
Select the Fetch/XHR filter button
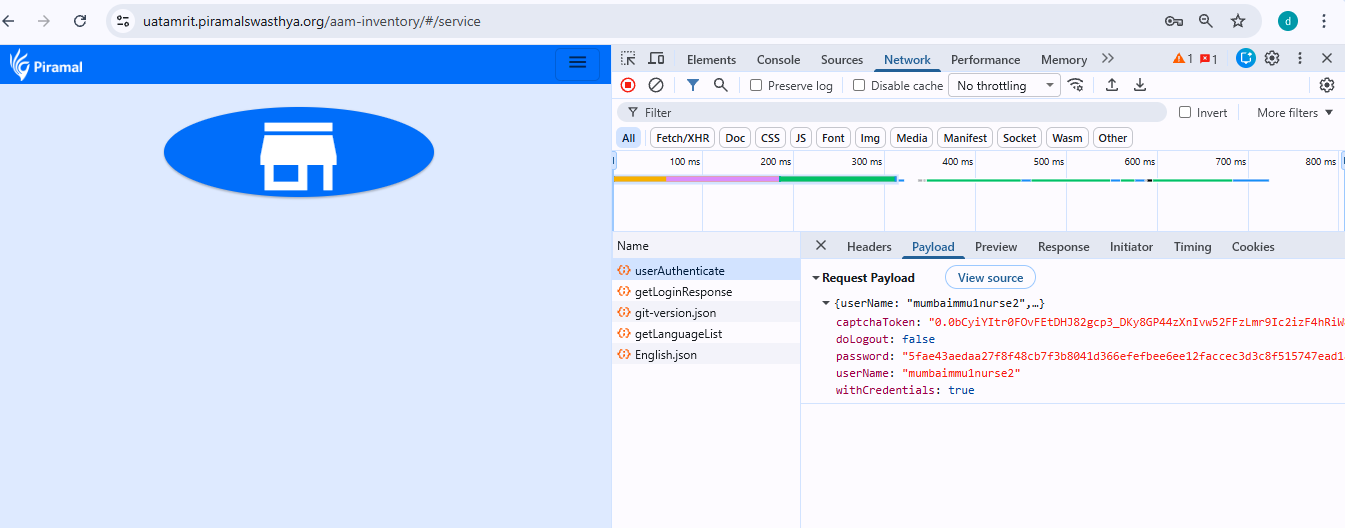click(x=682, y=138)
